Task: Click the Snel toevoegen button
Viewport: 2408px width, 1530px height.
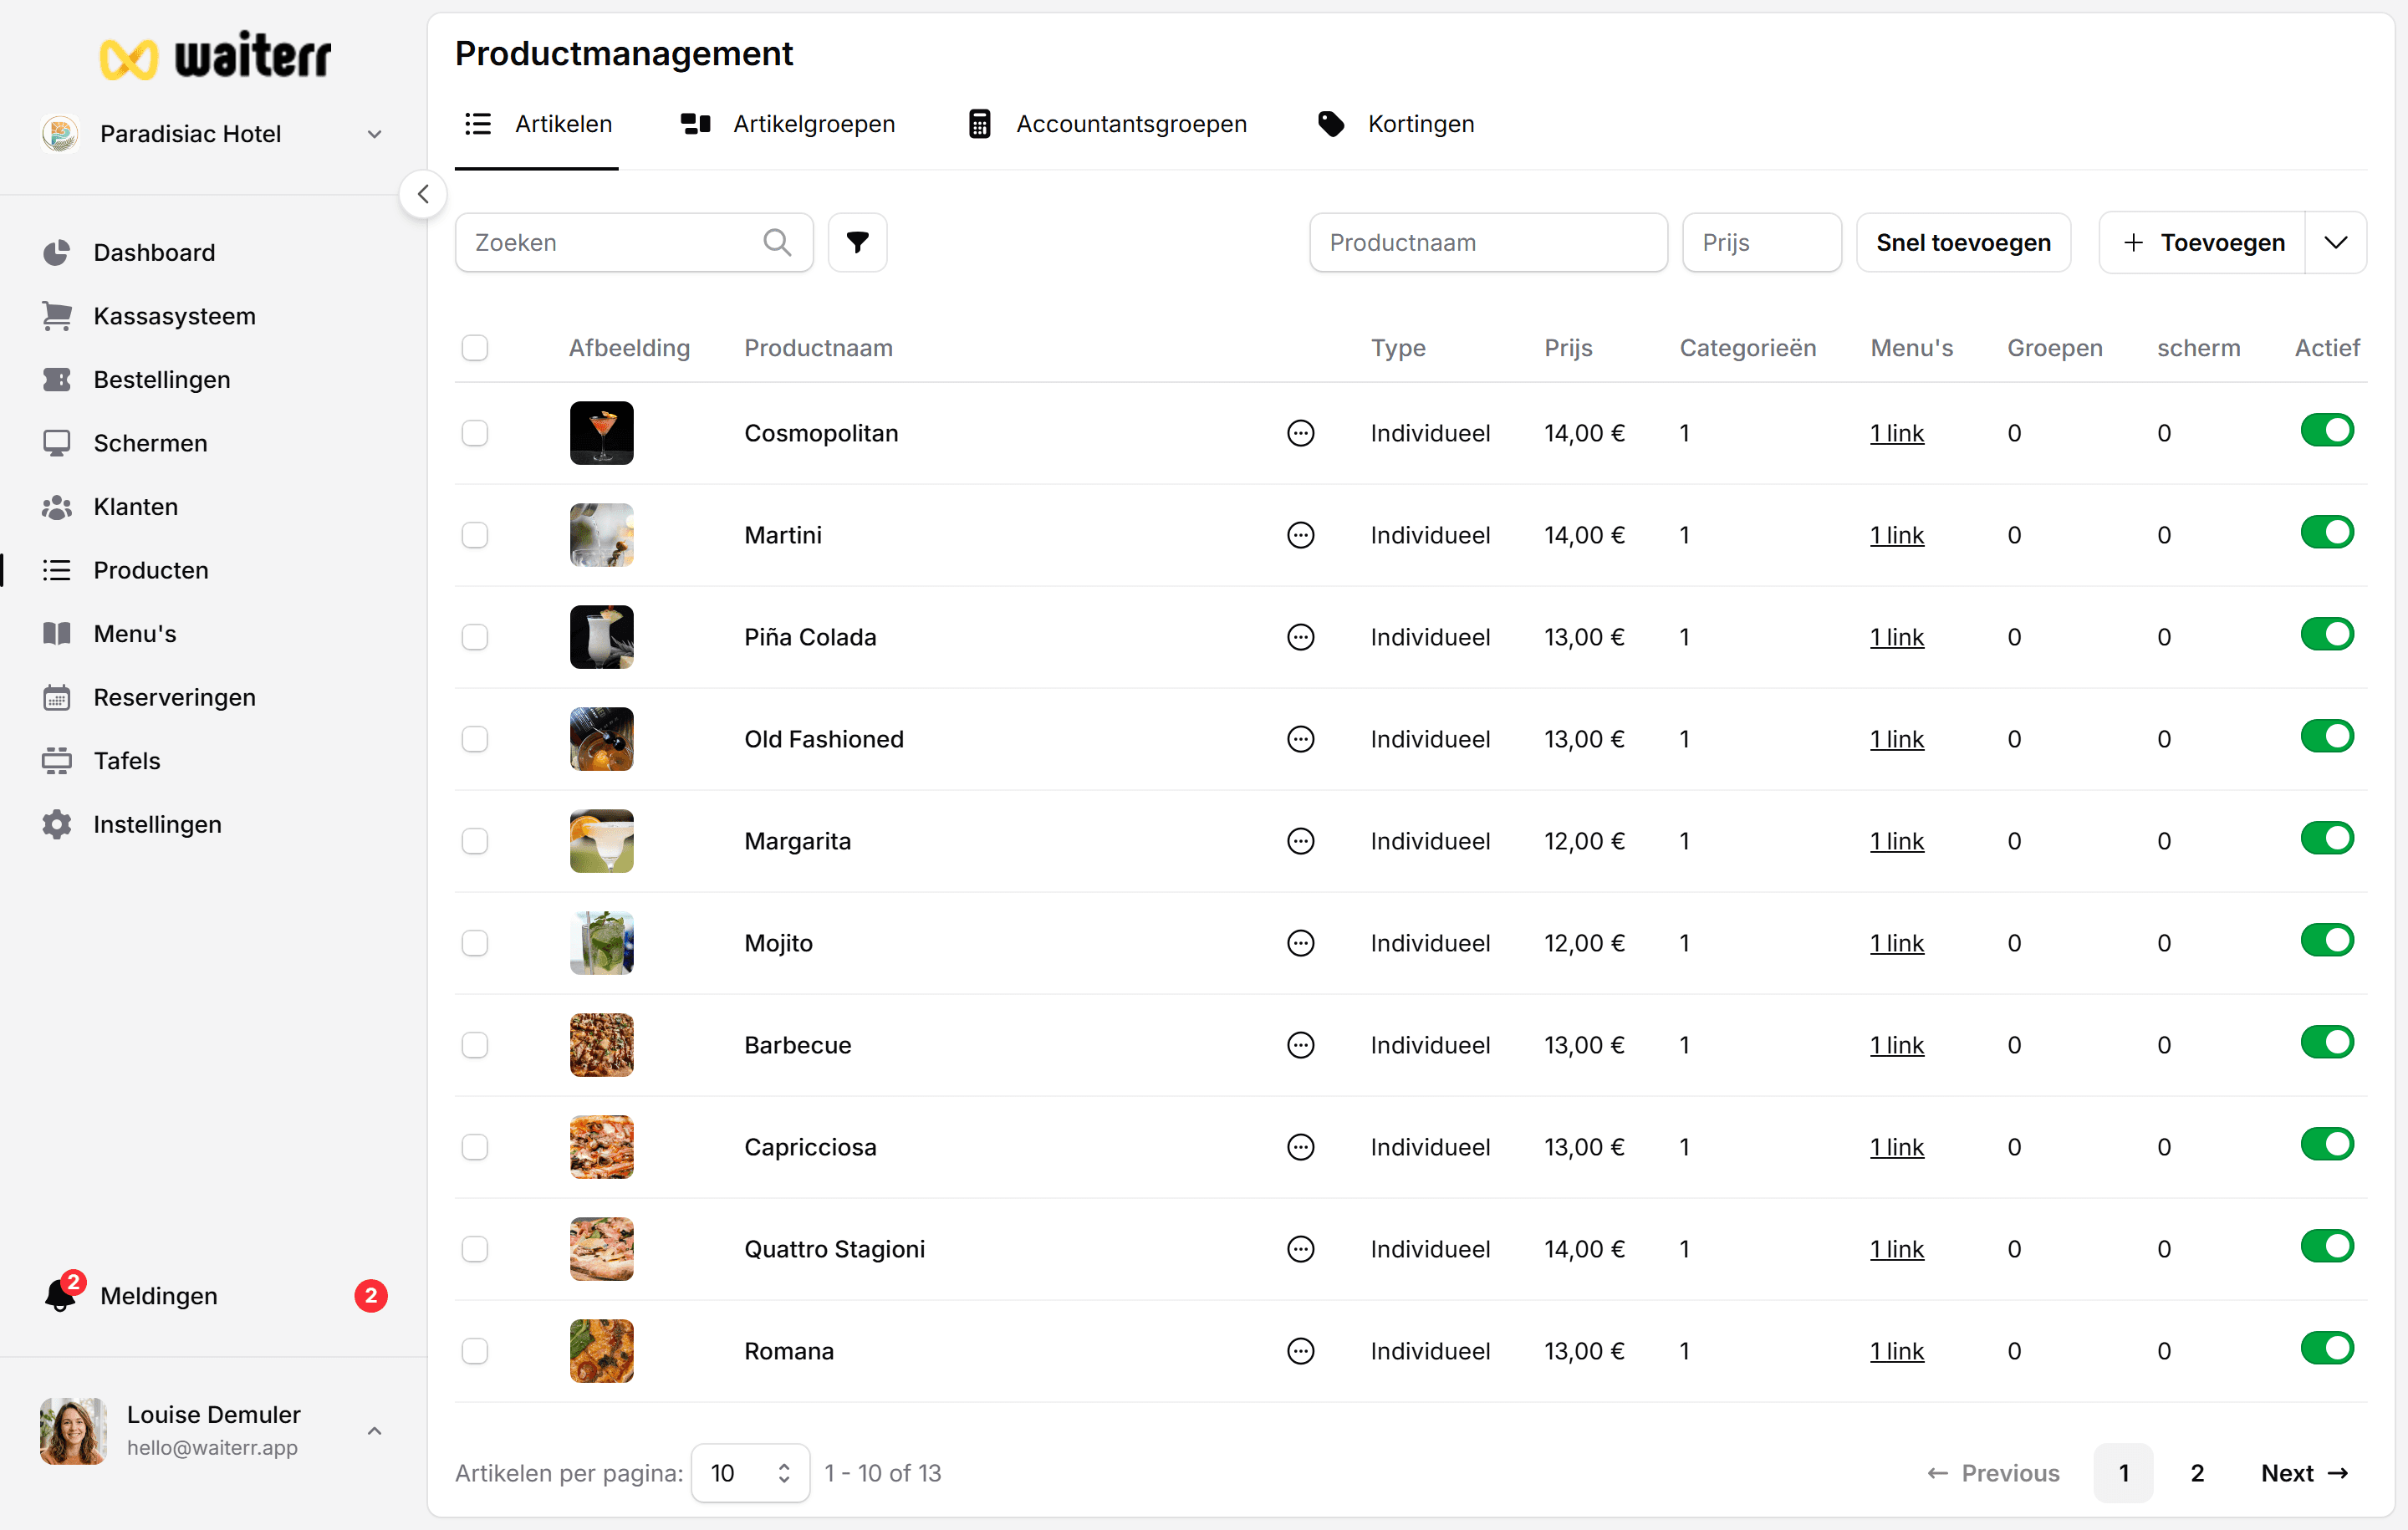Action: tap(1963, 242)
